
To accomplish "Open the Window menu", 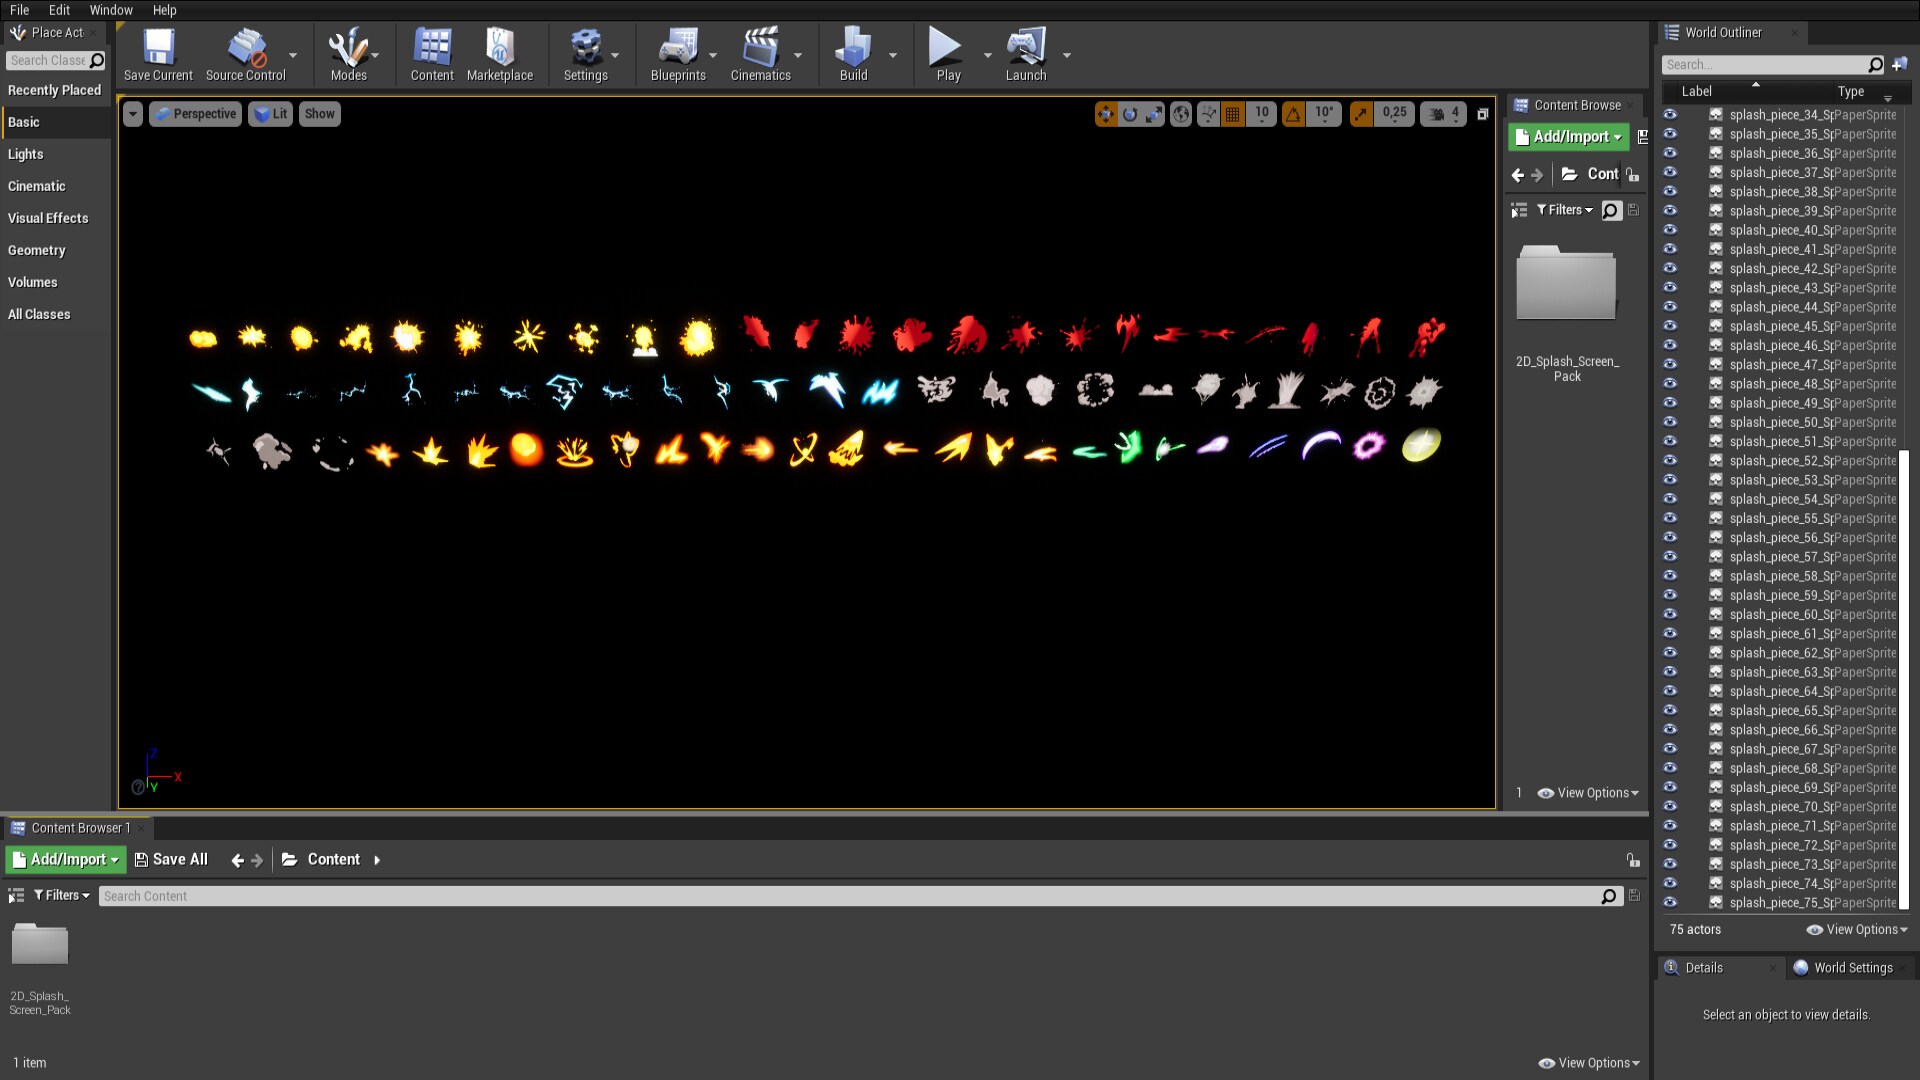I will point(110,10).
